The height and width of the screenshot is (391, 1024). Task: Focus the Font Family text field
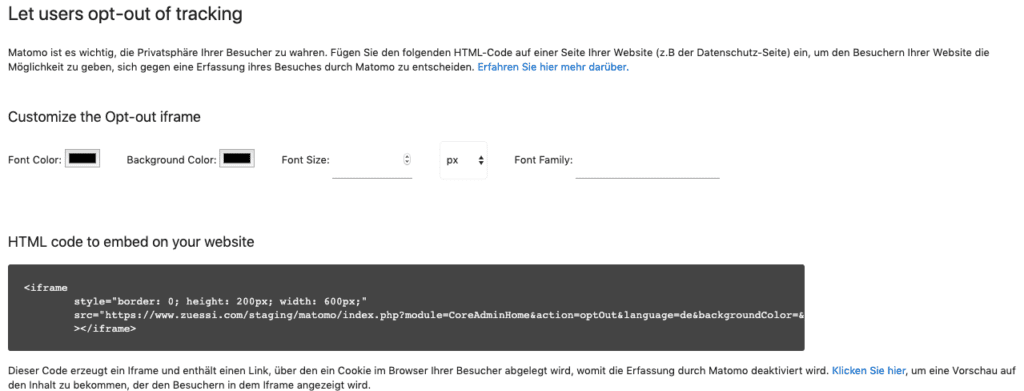tap(647, 160)
